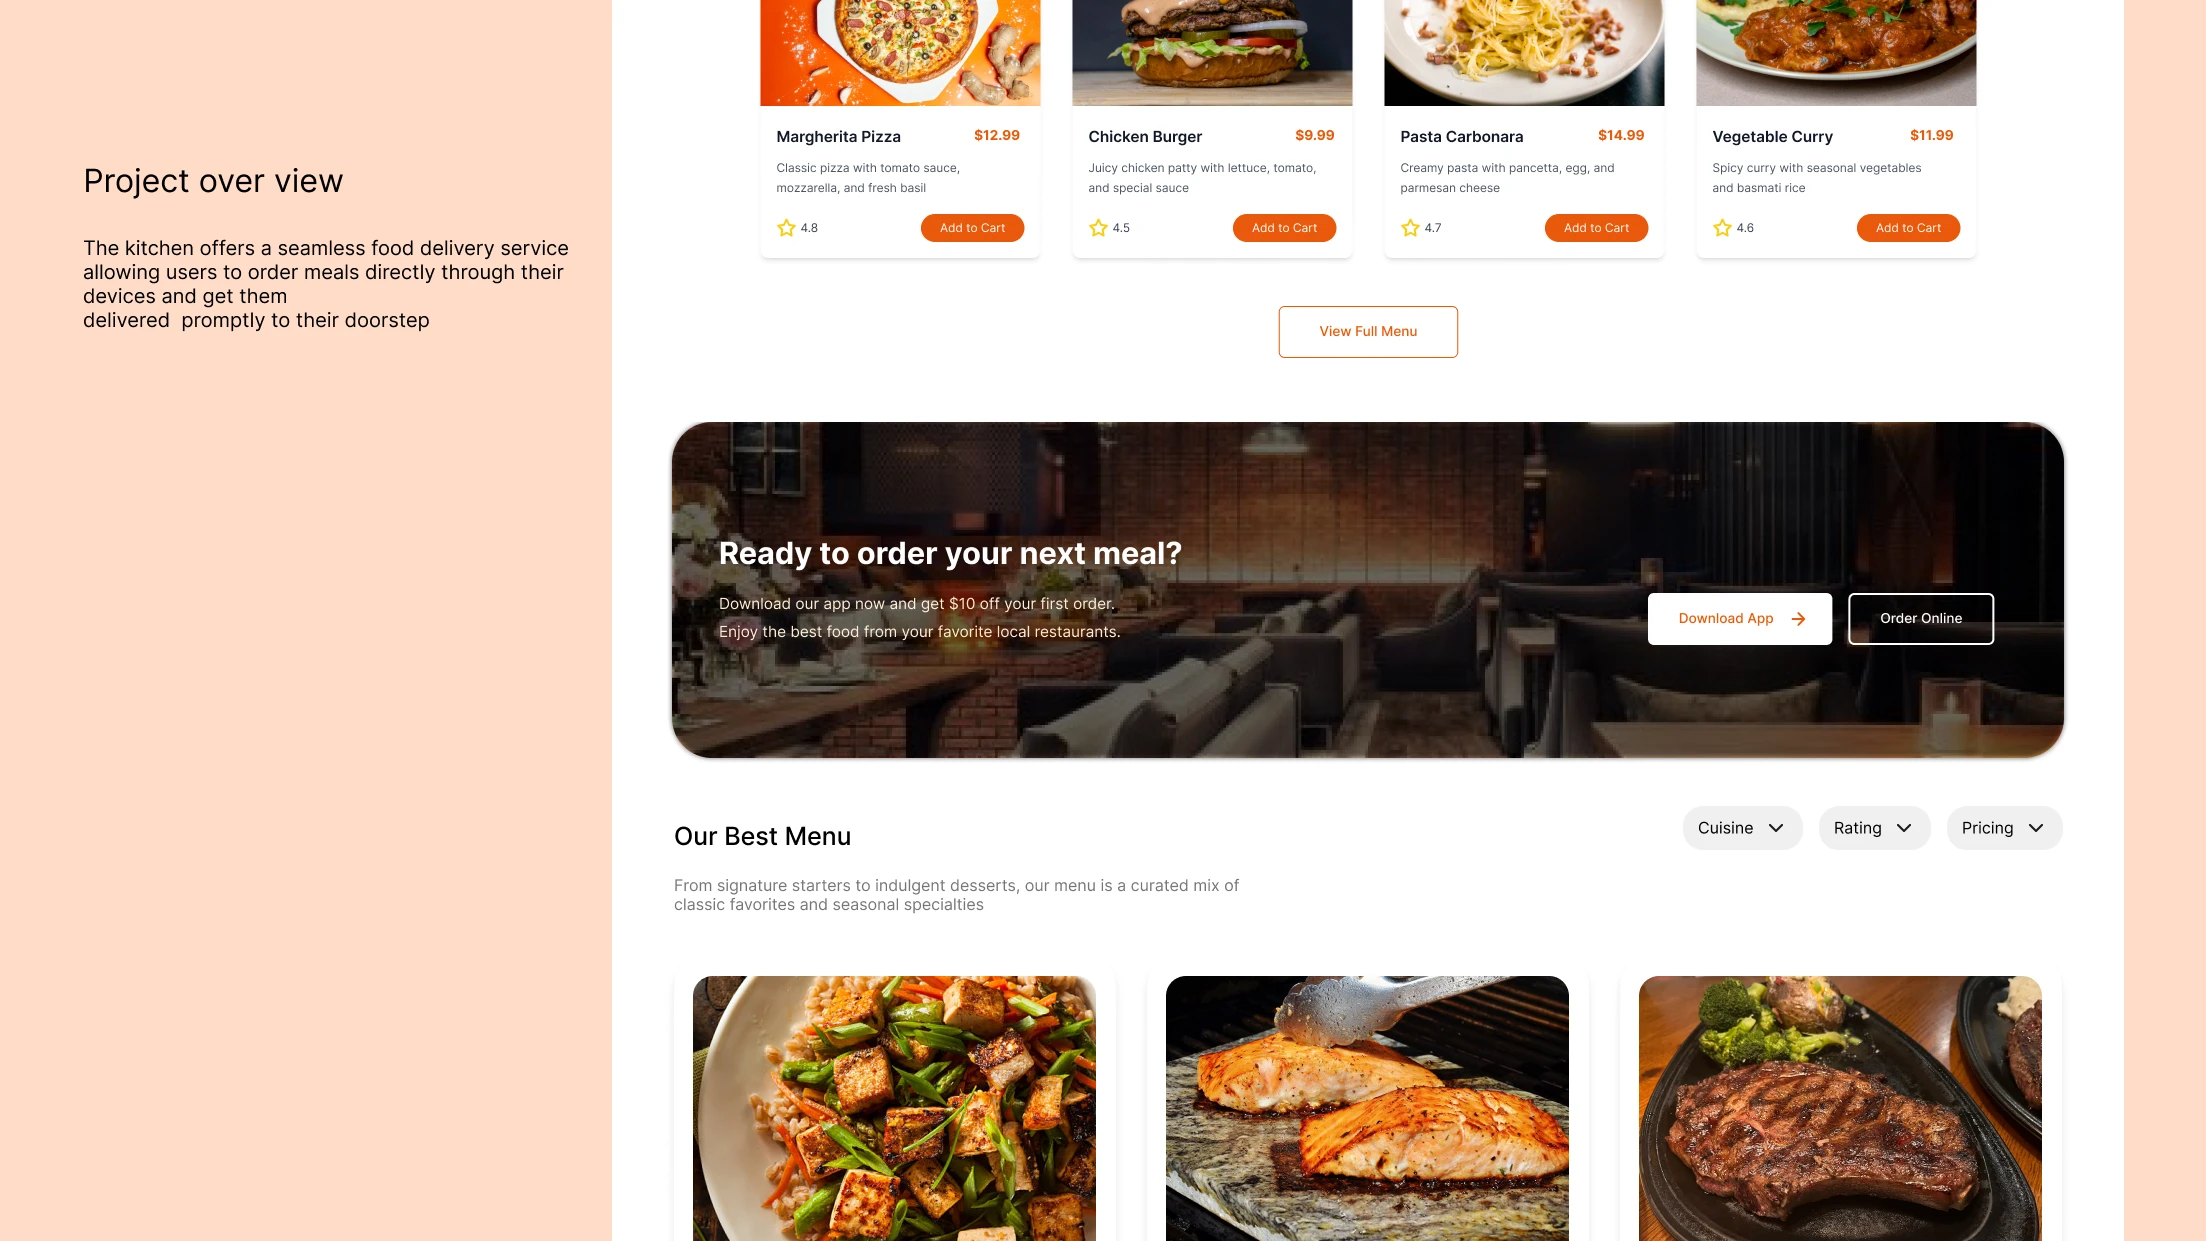Select the grilled steak dish image
This screenshot has height=1241, width=2206.
[1840, 1108]
